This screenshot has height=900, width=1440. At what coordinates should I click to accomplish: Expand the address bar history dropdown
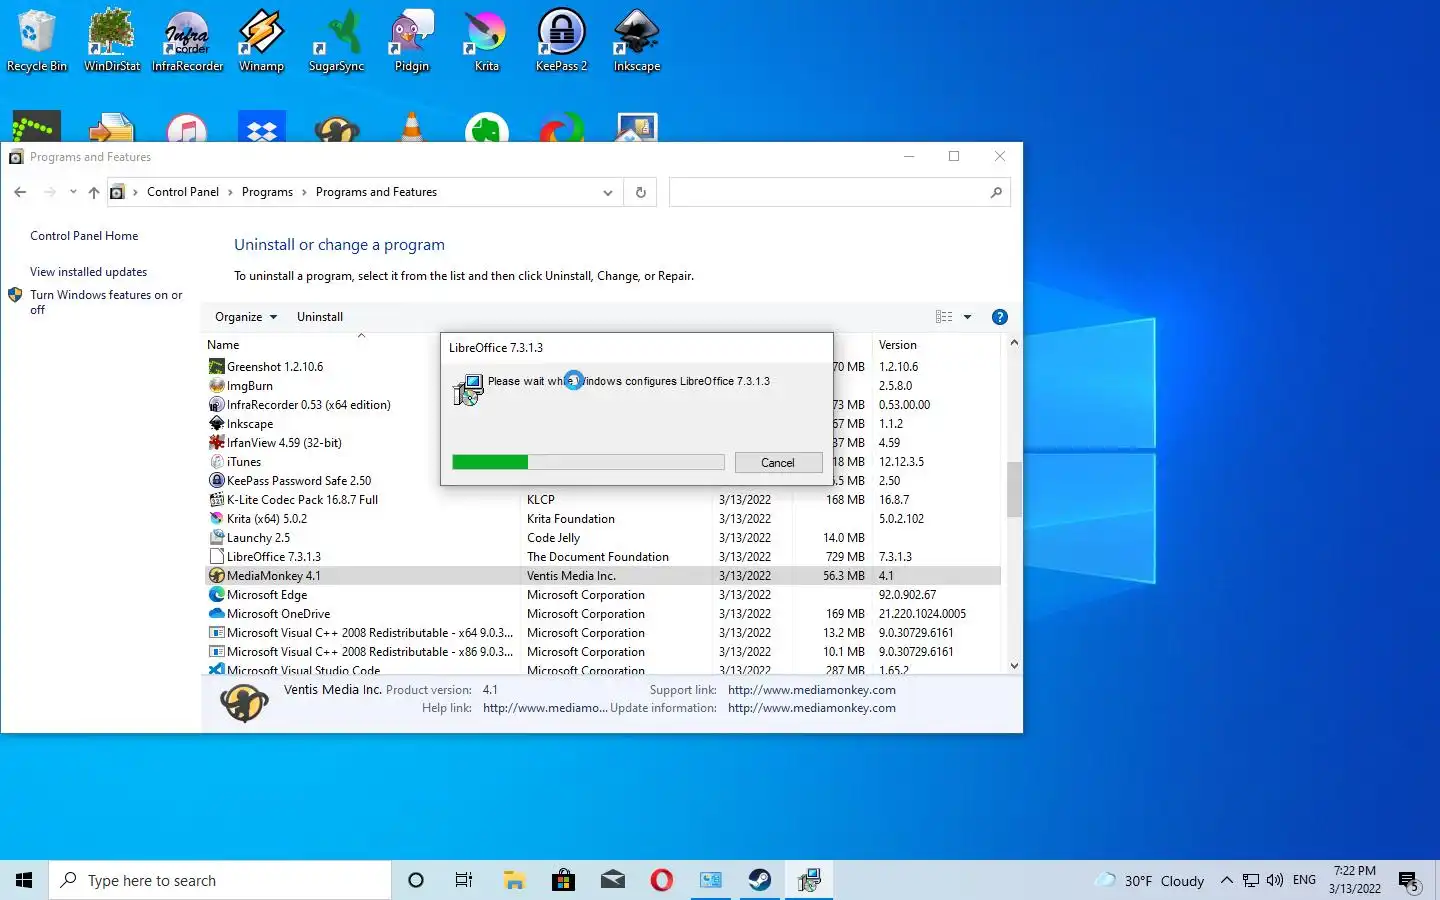pyautogui.click(x=607, y=192)
